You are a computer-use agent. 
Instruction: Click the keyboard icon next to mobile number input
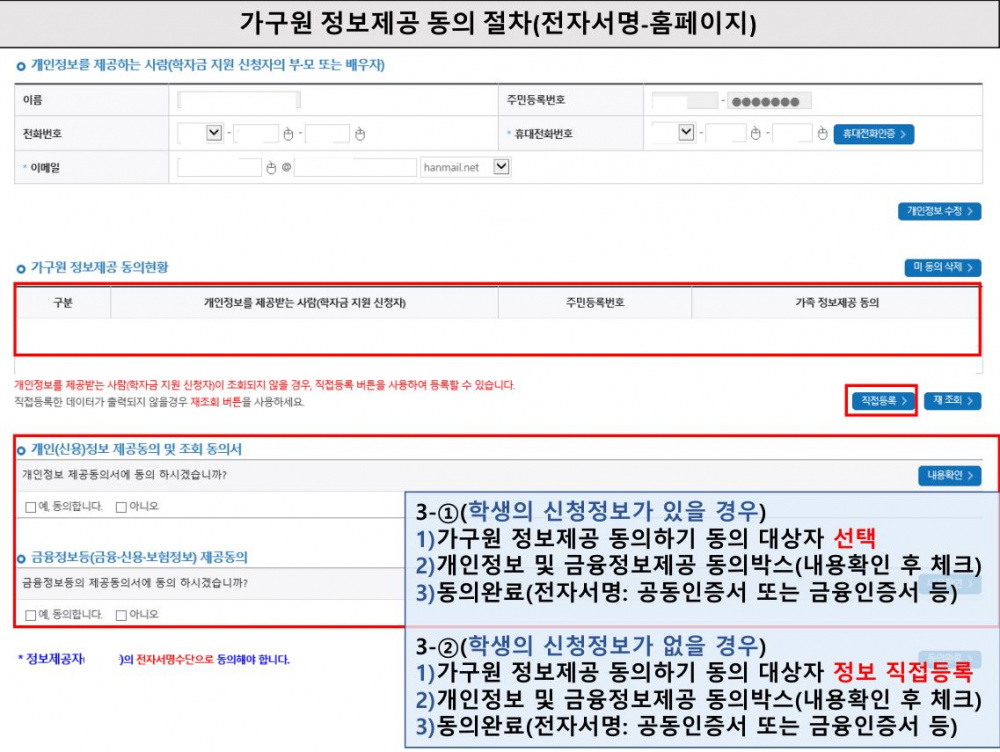(x=754, y=134)
